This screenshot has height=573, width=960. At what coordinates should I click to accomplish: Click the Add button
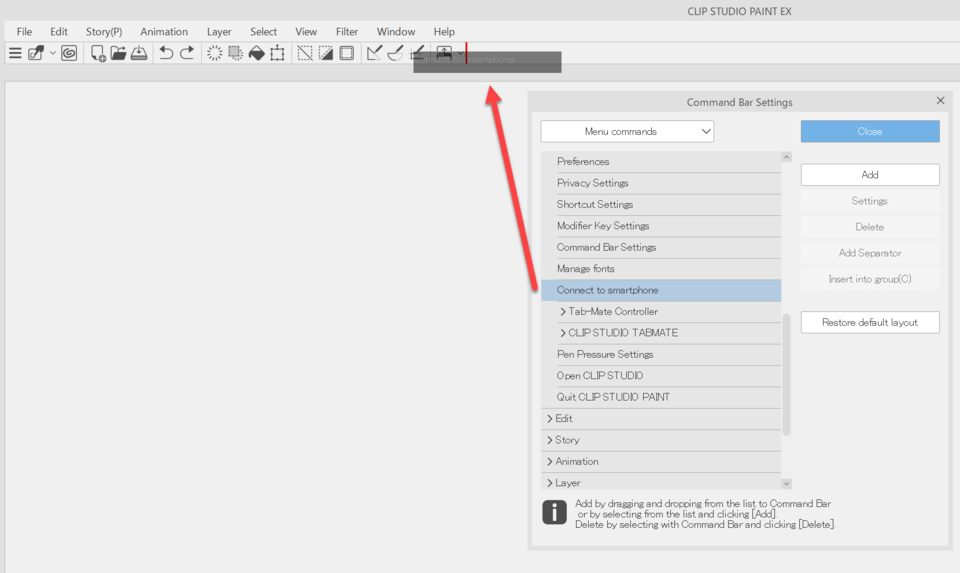click(870, 174)
